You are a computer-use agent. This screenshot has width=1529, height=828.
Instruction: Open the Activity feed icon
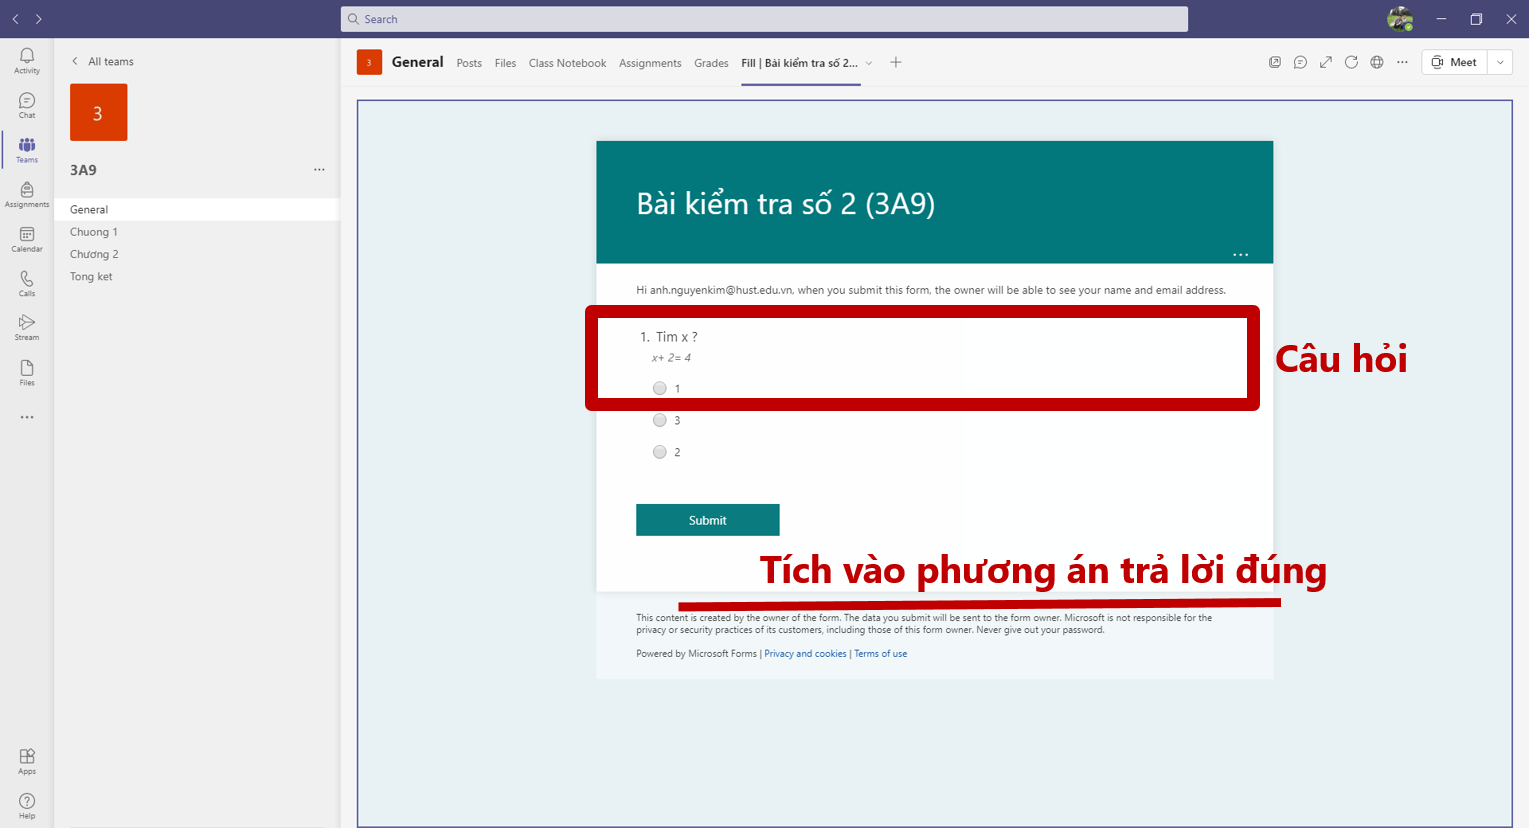27,60
